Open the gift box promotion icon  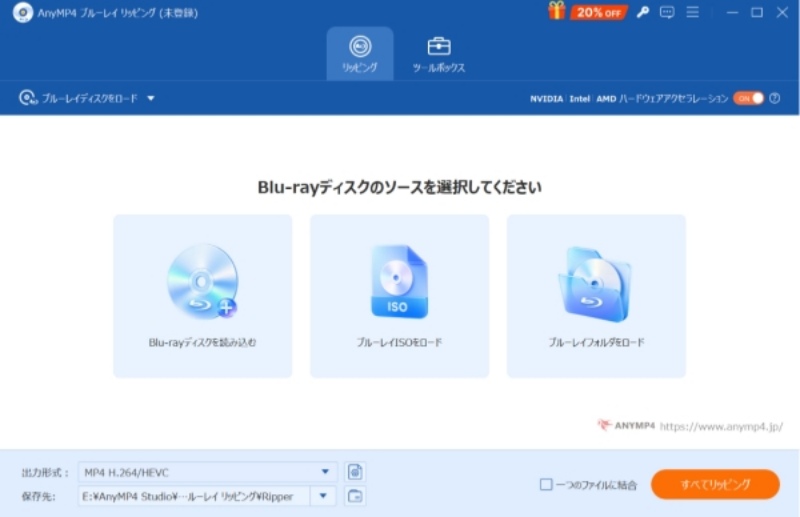tap(557, 11)
